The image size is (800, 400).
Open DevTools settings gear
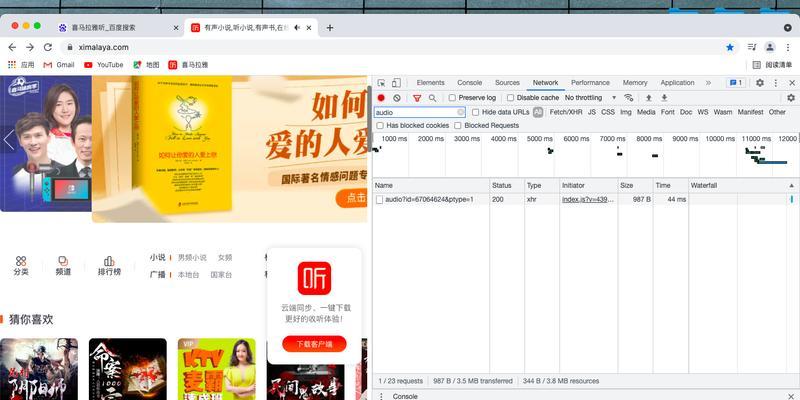point(760,83)
